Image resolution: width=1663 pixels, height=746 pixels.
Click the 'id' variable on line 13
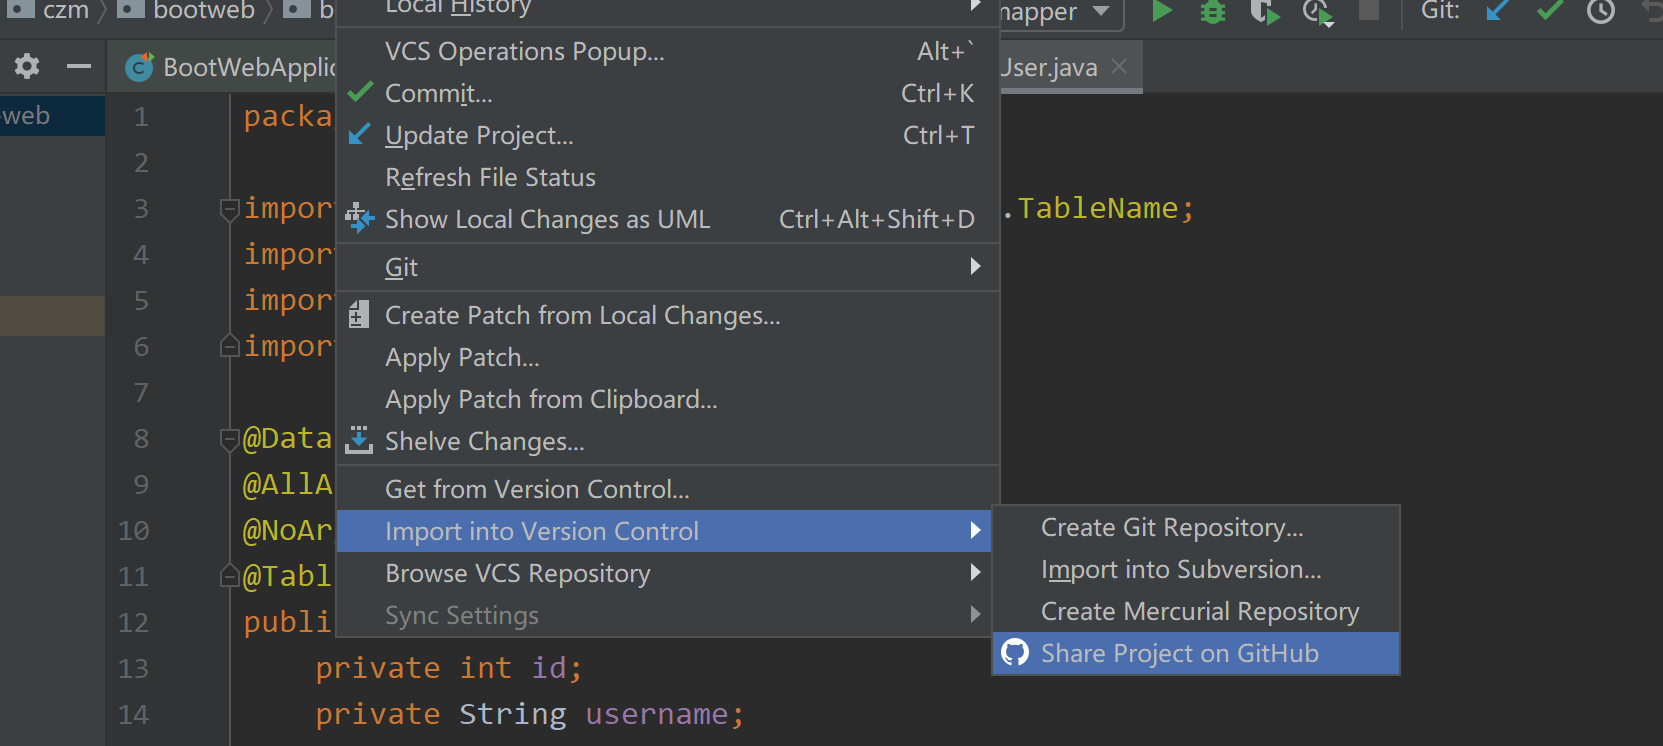(x=549, y=668)
